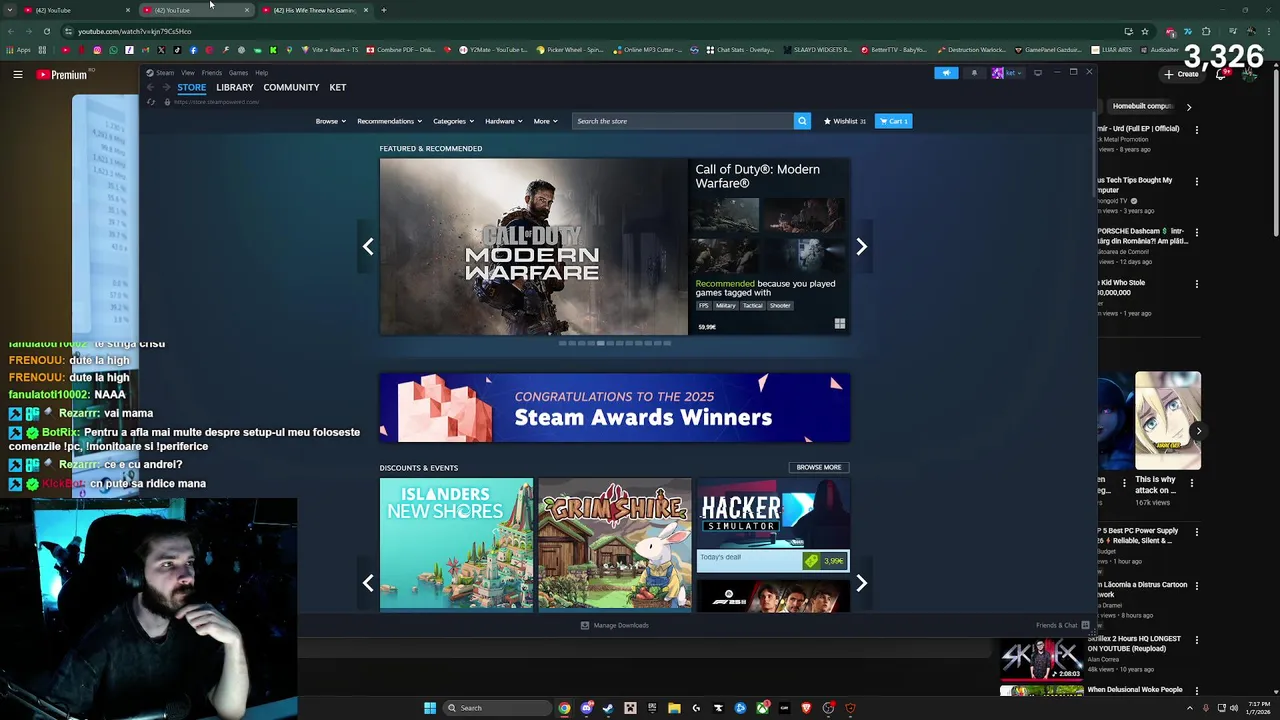Open the Windows Start menu

(430, 708)
